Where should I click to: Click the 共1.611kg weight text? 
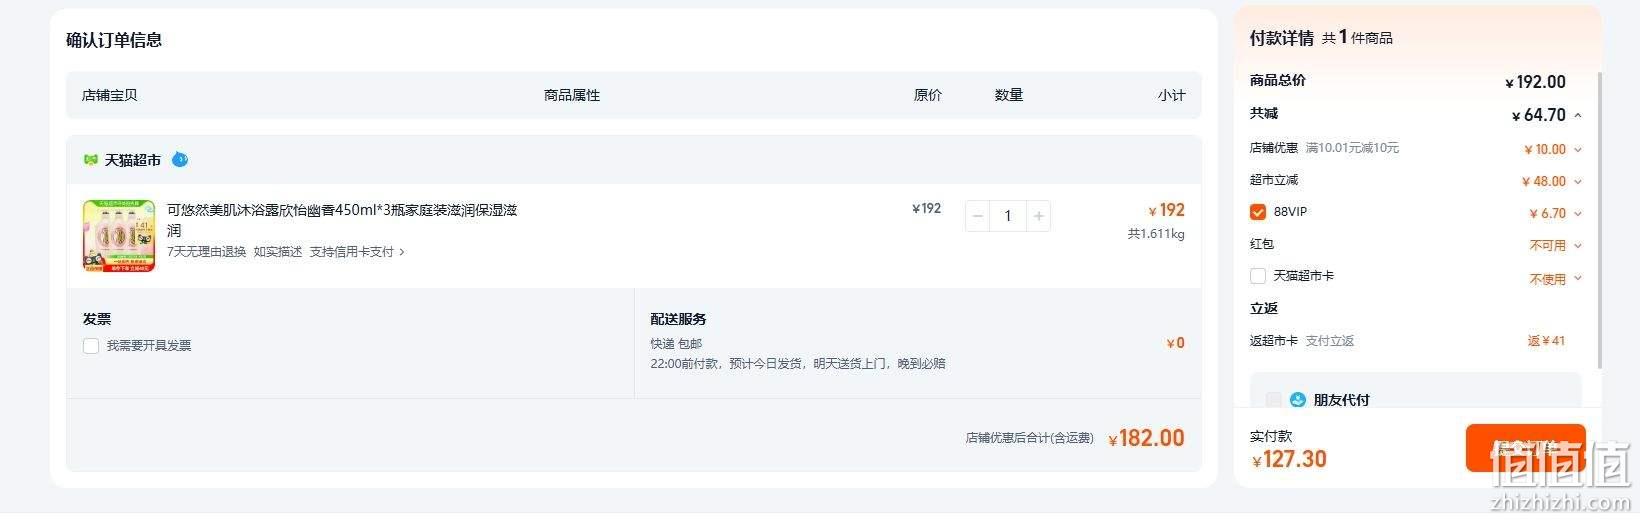(1156, 234)
